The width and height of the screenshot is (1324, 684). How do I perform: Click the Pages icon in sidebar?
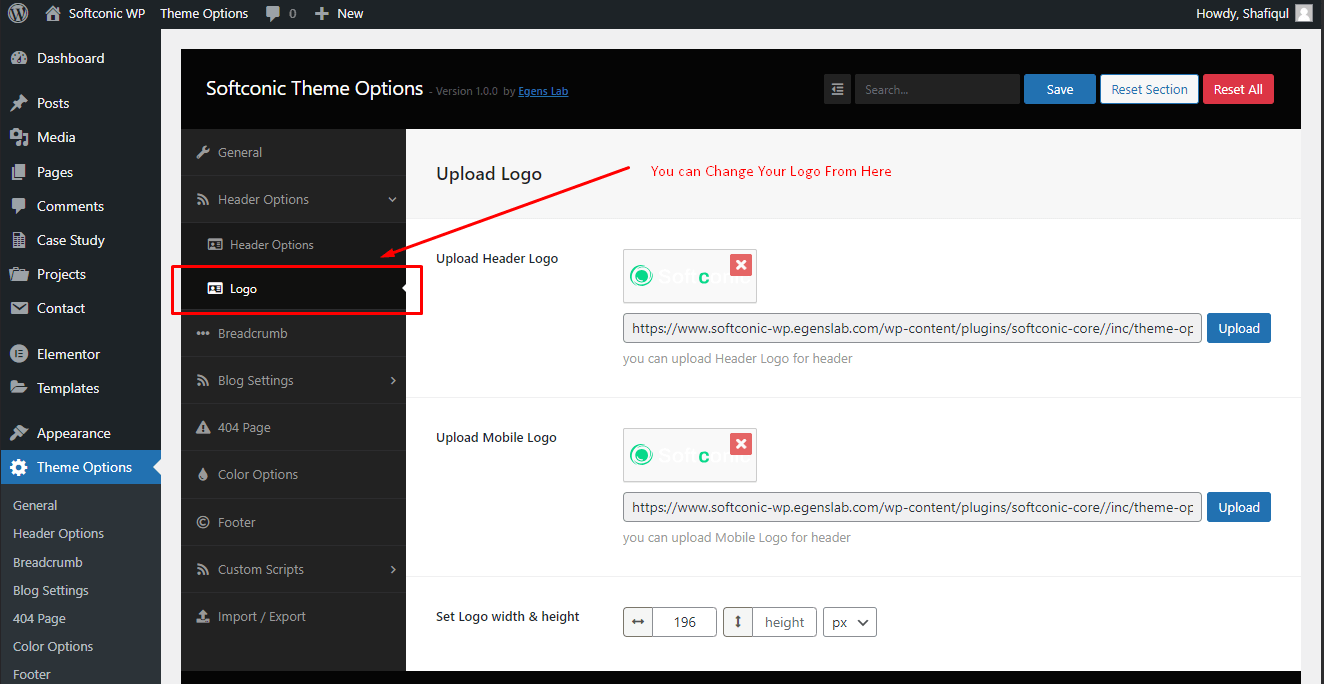(x=18, y=172)
